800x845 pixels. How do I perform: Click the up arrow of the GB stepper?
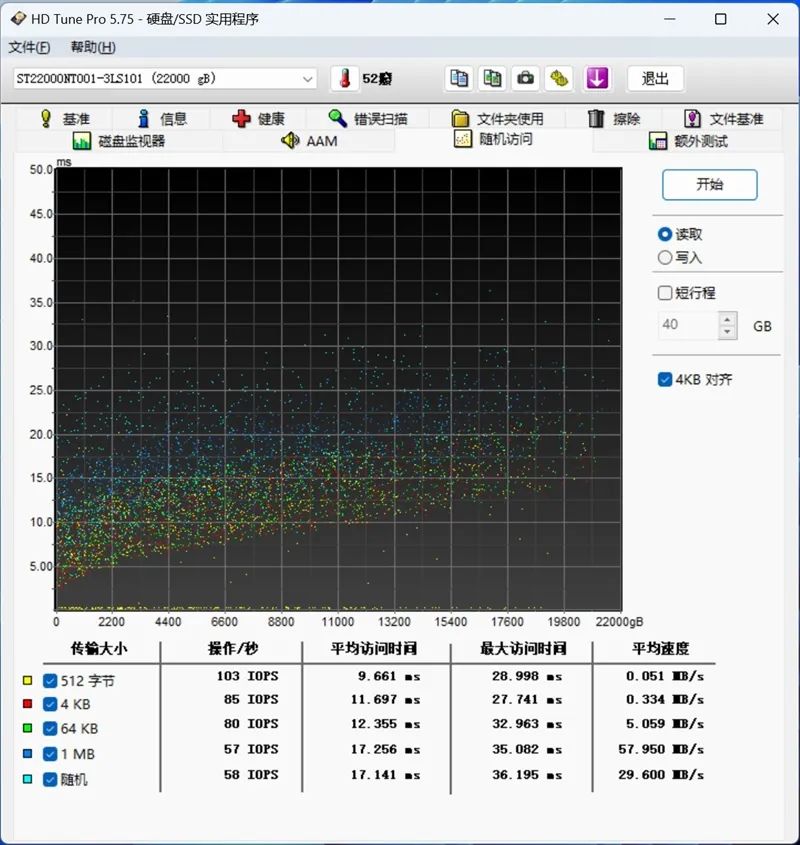[727, 320]
